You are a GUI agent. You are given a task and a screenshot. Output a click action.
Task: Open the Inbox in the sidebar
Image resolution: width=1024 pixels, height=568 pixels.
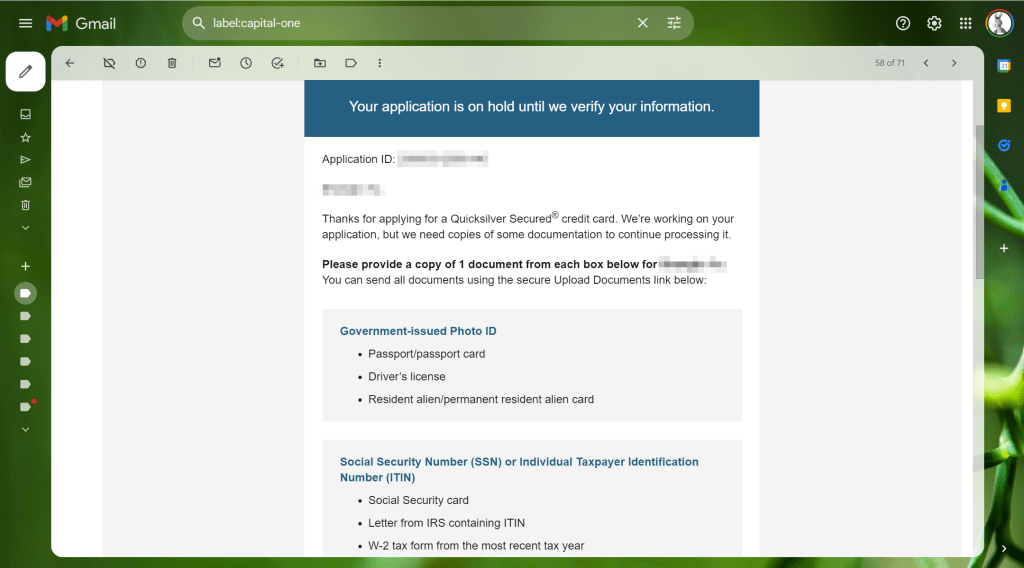(25, 114)
